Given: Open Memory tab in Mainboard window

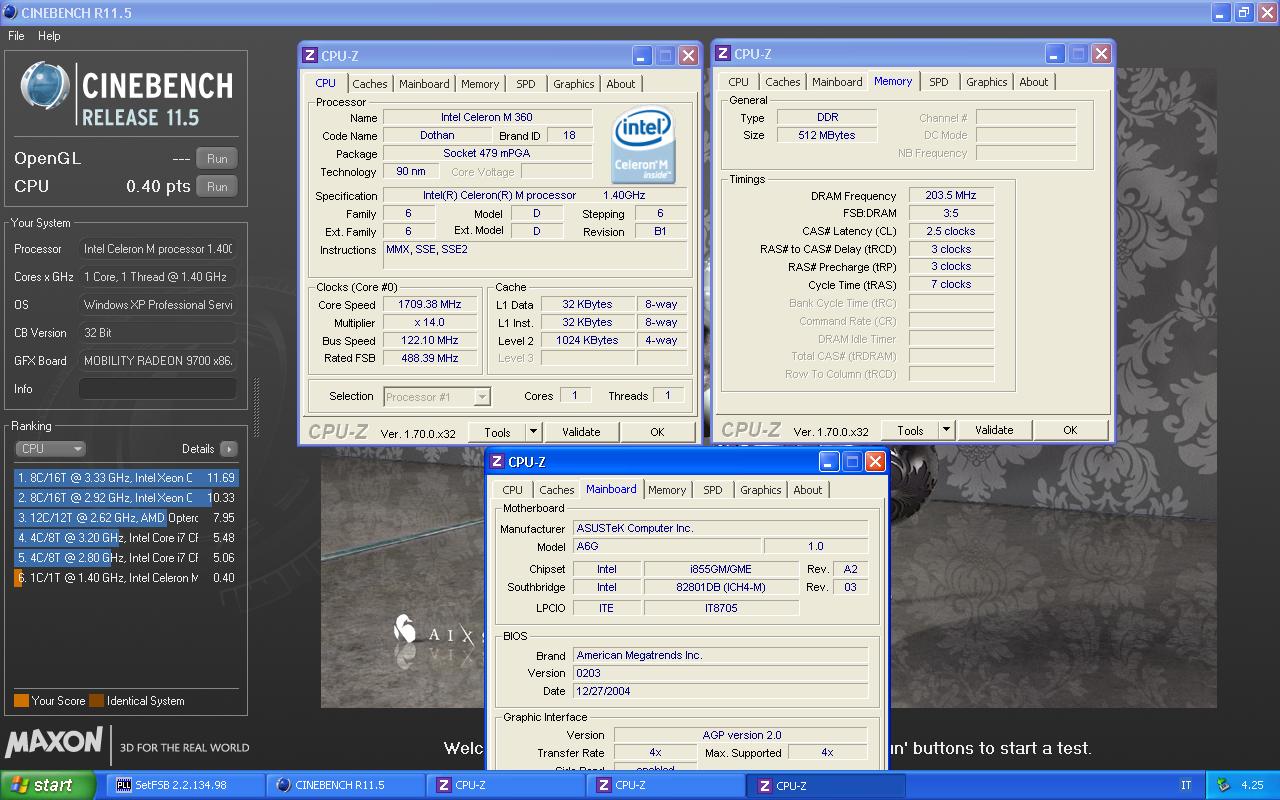Looking at the screenshot, I should pyautogui.click(x=667, y=490).
